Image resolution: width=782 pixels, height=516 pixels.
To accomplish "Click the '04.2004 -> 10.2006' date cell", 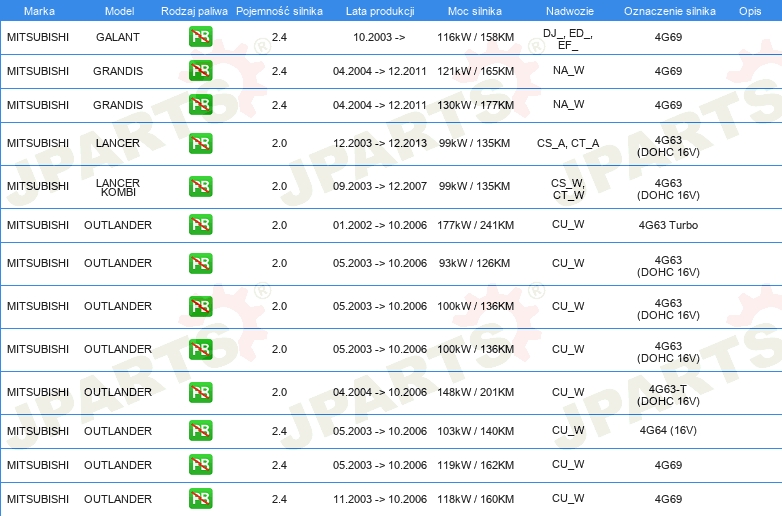I will click(x=380, y=392).
